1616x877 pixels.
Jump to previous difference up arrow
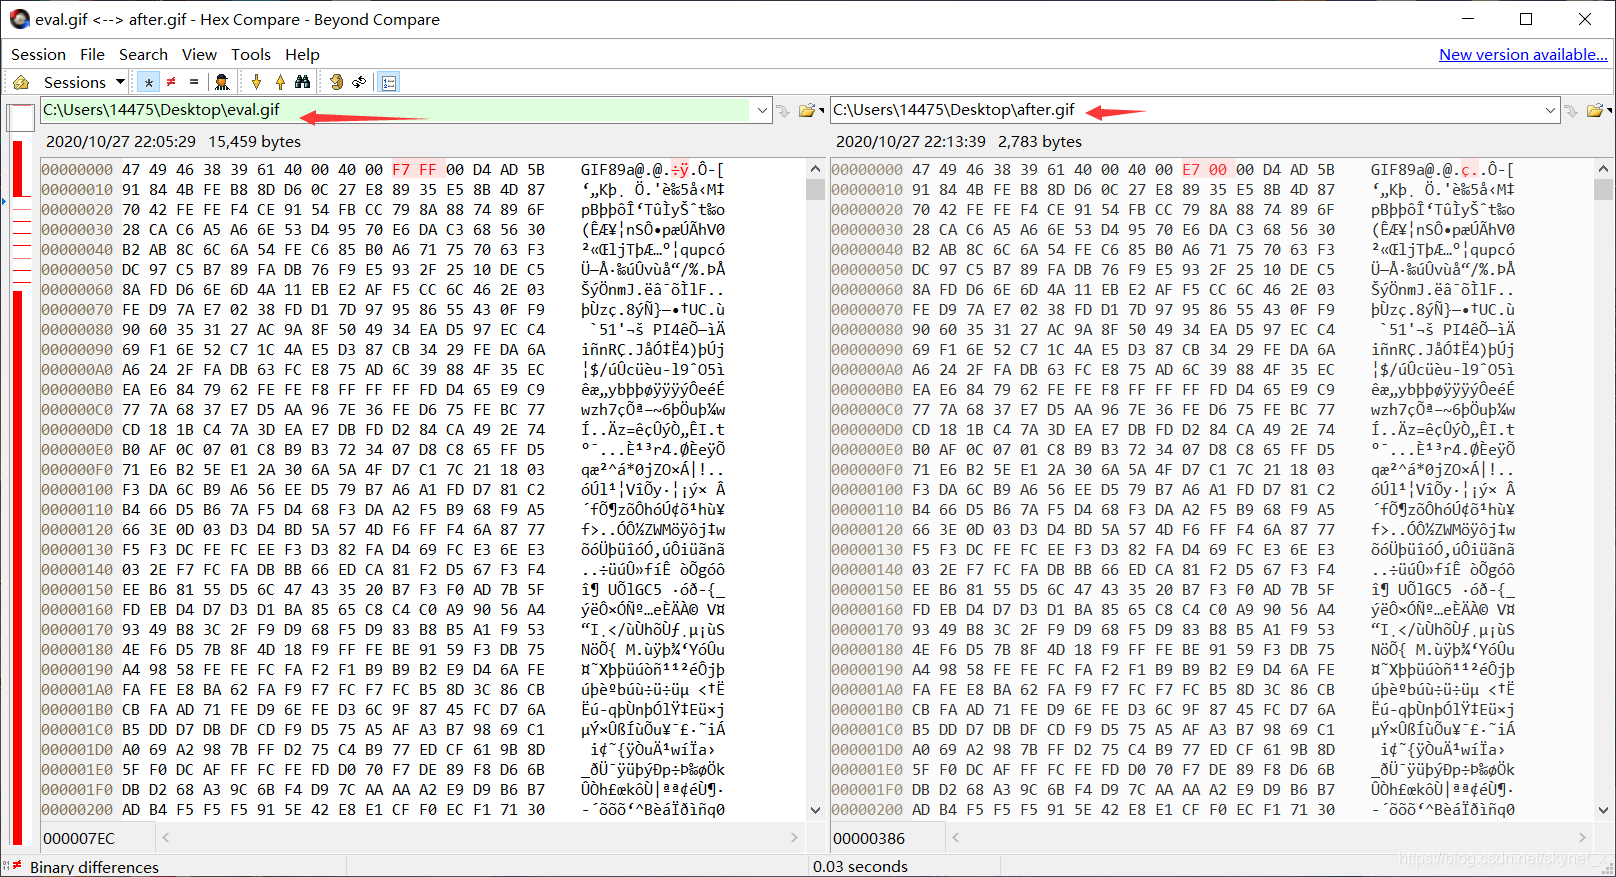pos(280,82)
